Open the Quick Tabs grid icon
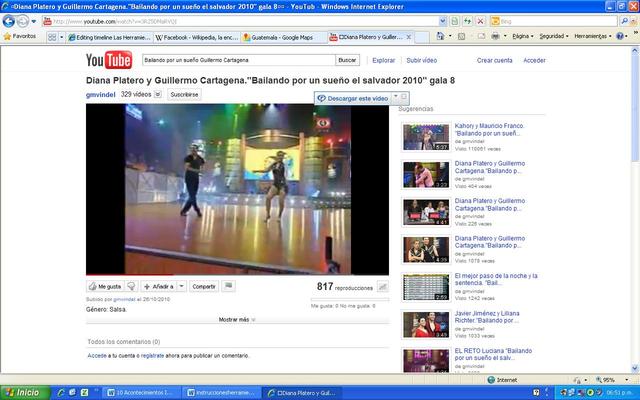Screen dimensions: 640x400 point(52,37)
